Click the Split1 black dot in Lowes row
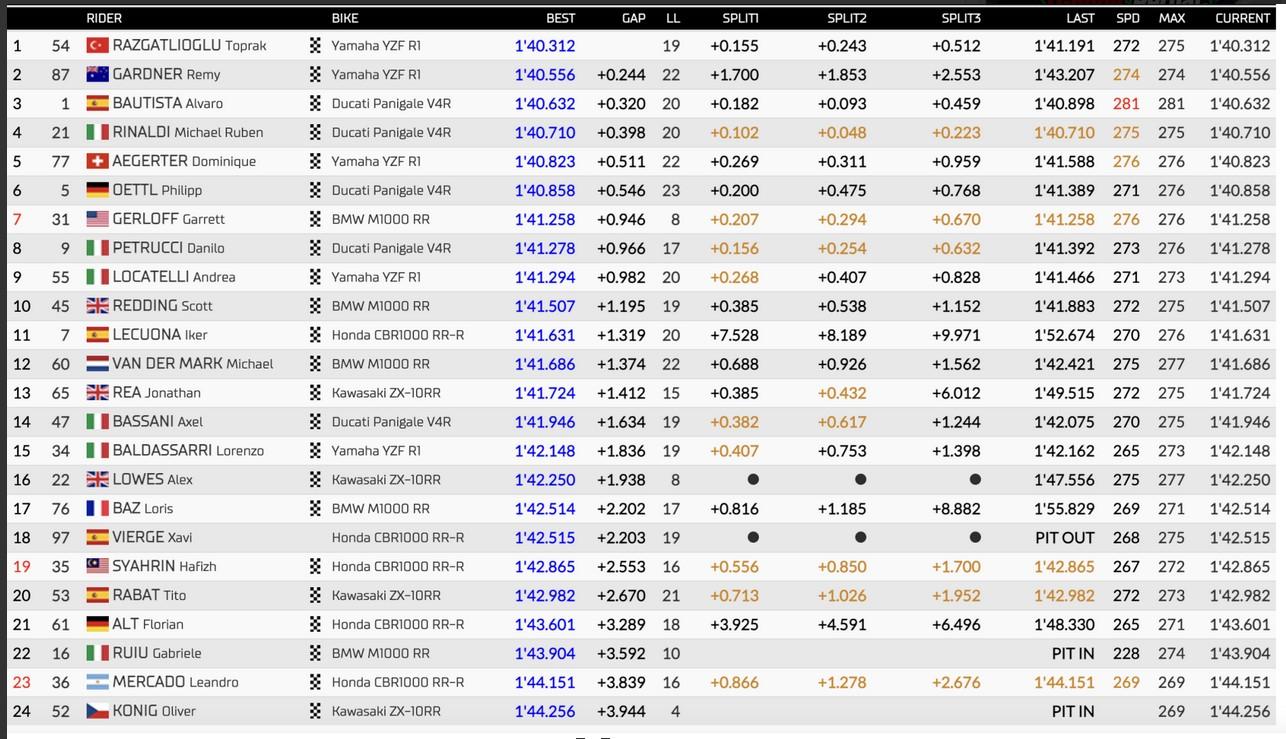 [753, 480]
